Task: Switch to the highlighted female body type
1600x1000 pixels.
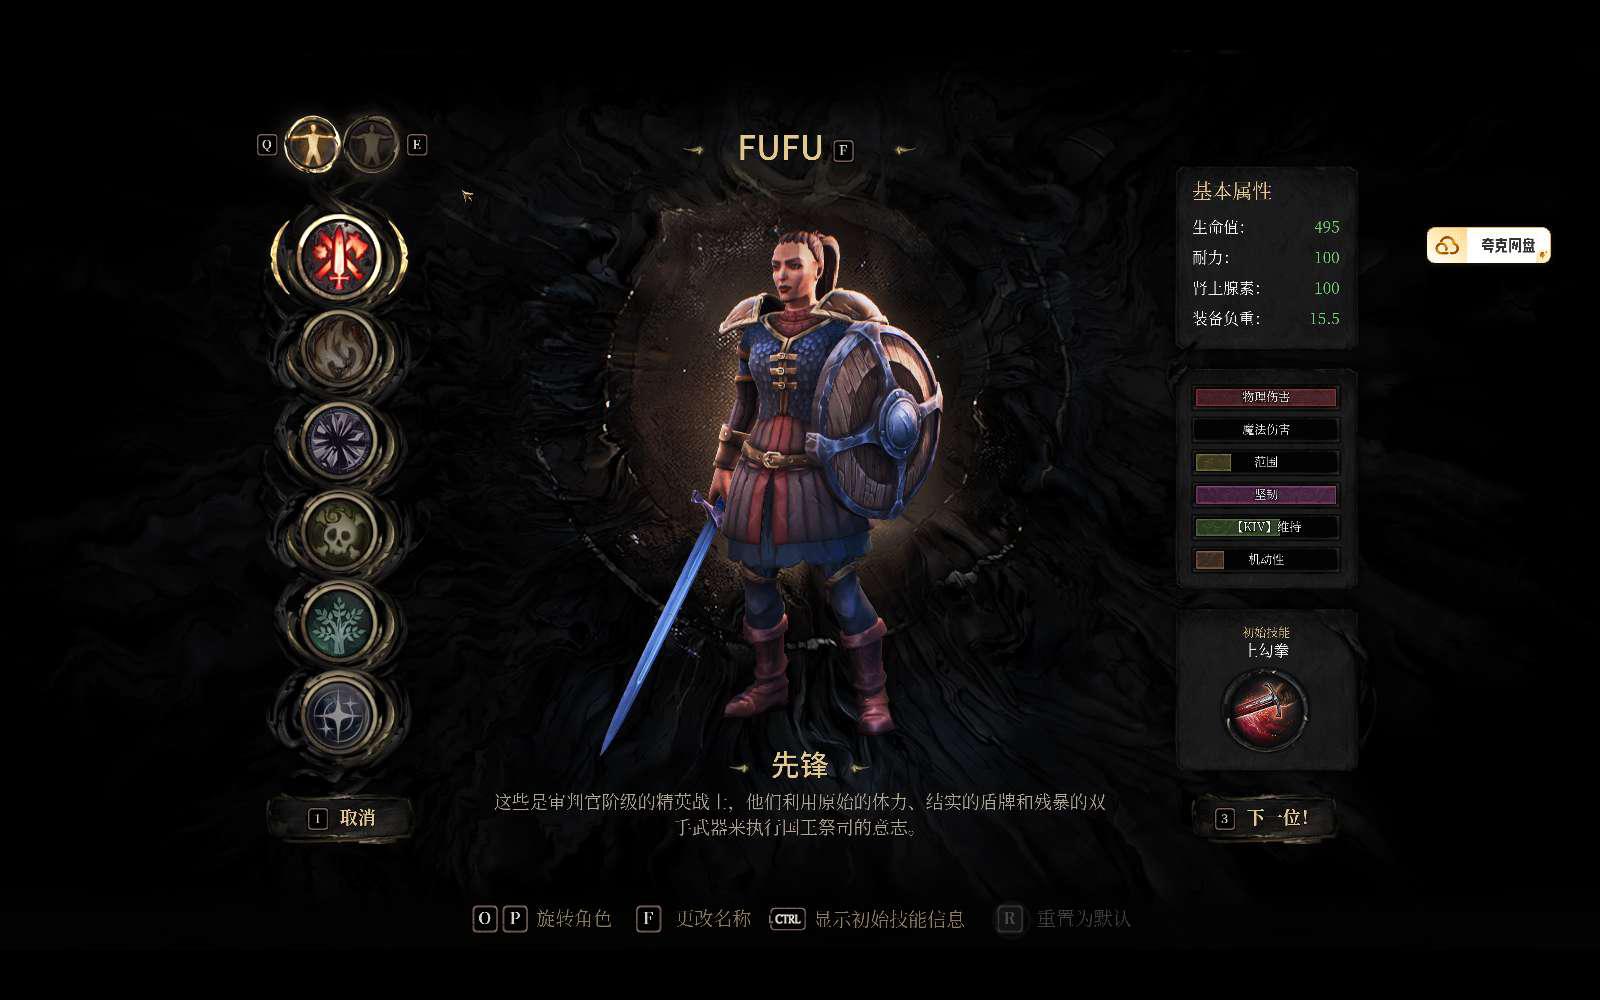Action: pos(313,144)
